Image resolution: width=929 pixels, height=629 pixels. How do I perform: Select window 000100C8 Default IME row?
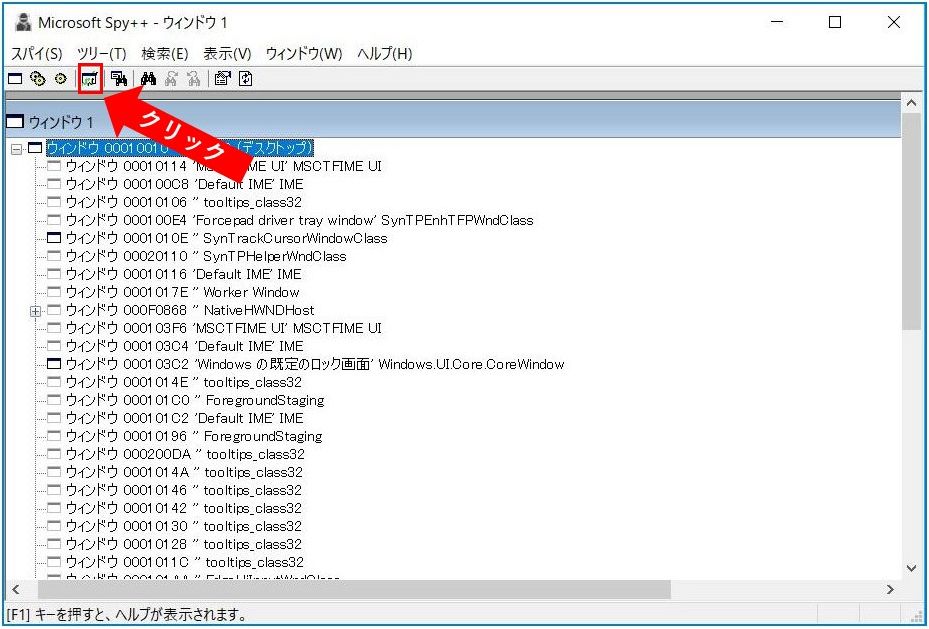184,184
